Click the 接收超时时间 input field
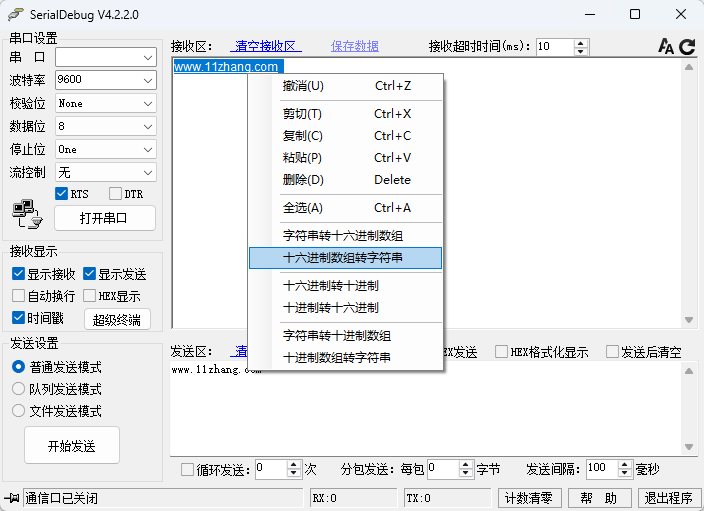This screenshot has width=704, height=511. click(555, 47)
